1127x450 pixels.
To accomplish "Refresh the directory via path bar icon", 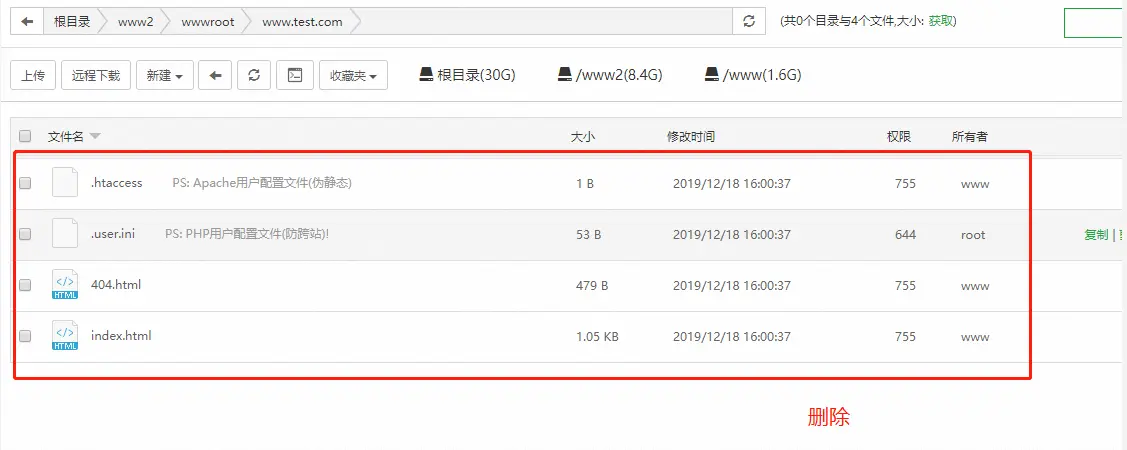I will tap(748, 21).
